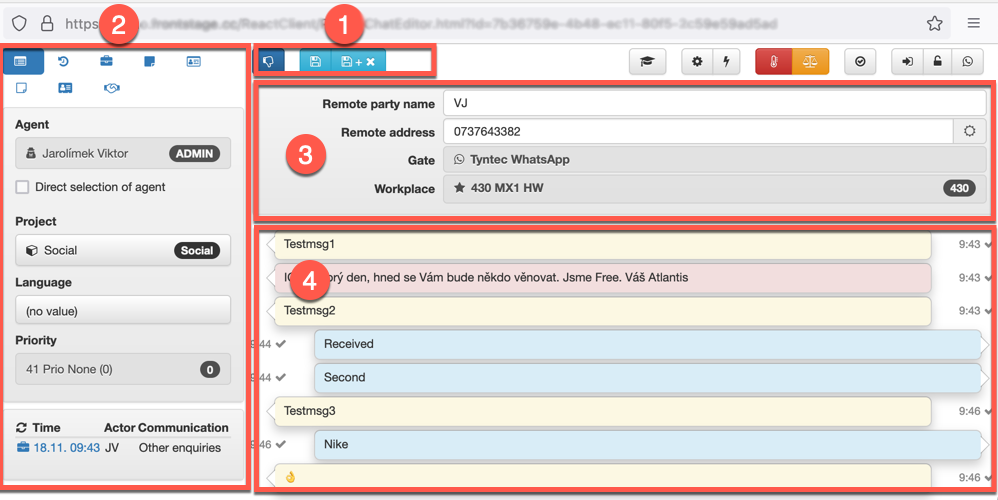
Task: Click the 430 badge in Workplace
Action: pos(959,188)
